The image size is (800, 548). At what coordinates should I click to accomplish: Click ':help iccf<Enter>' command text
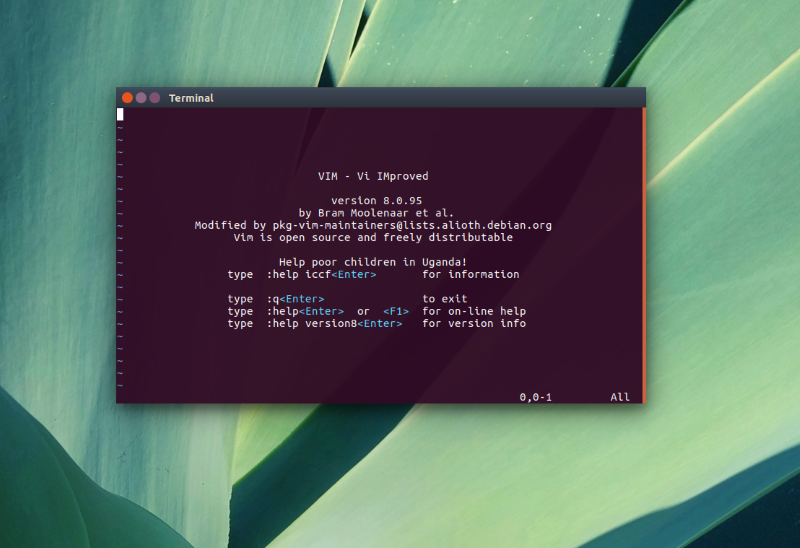coord(321,275)
